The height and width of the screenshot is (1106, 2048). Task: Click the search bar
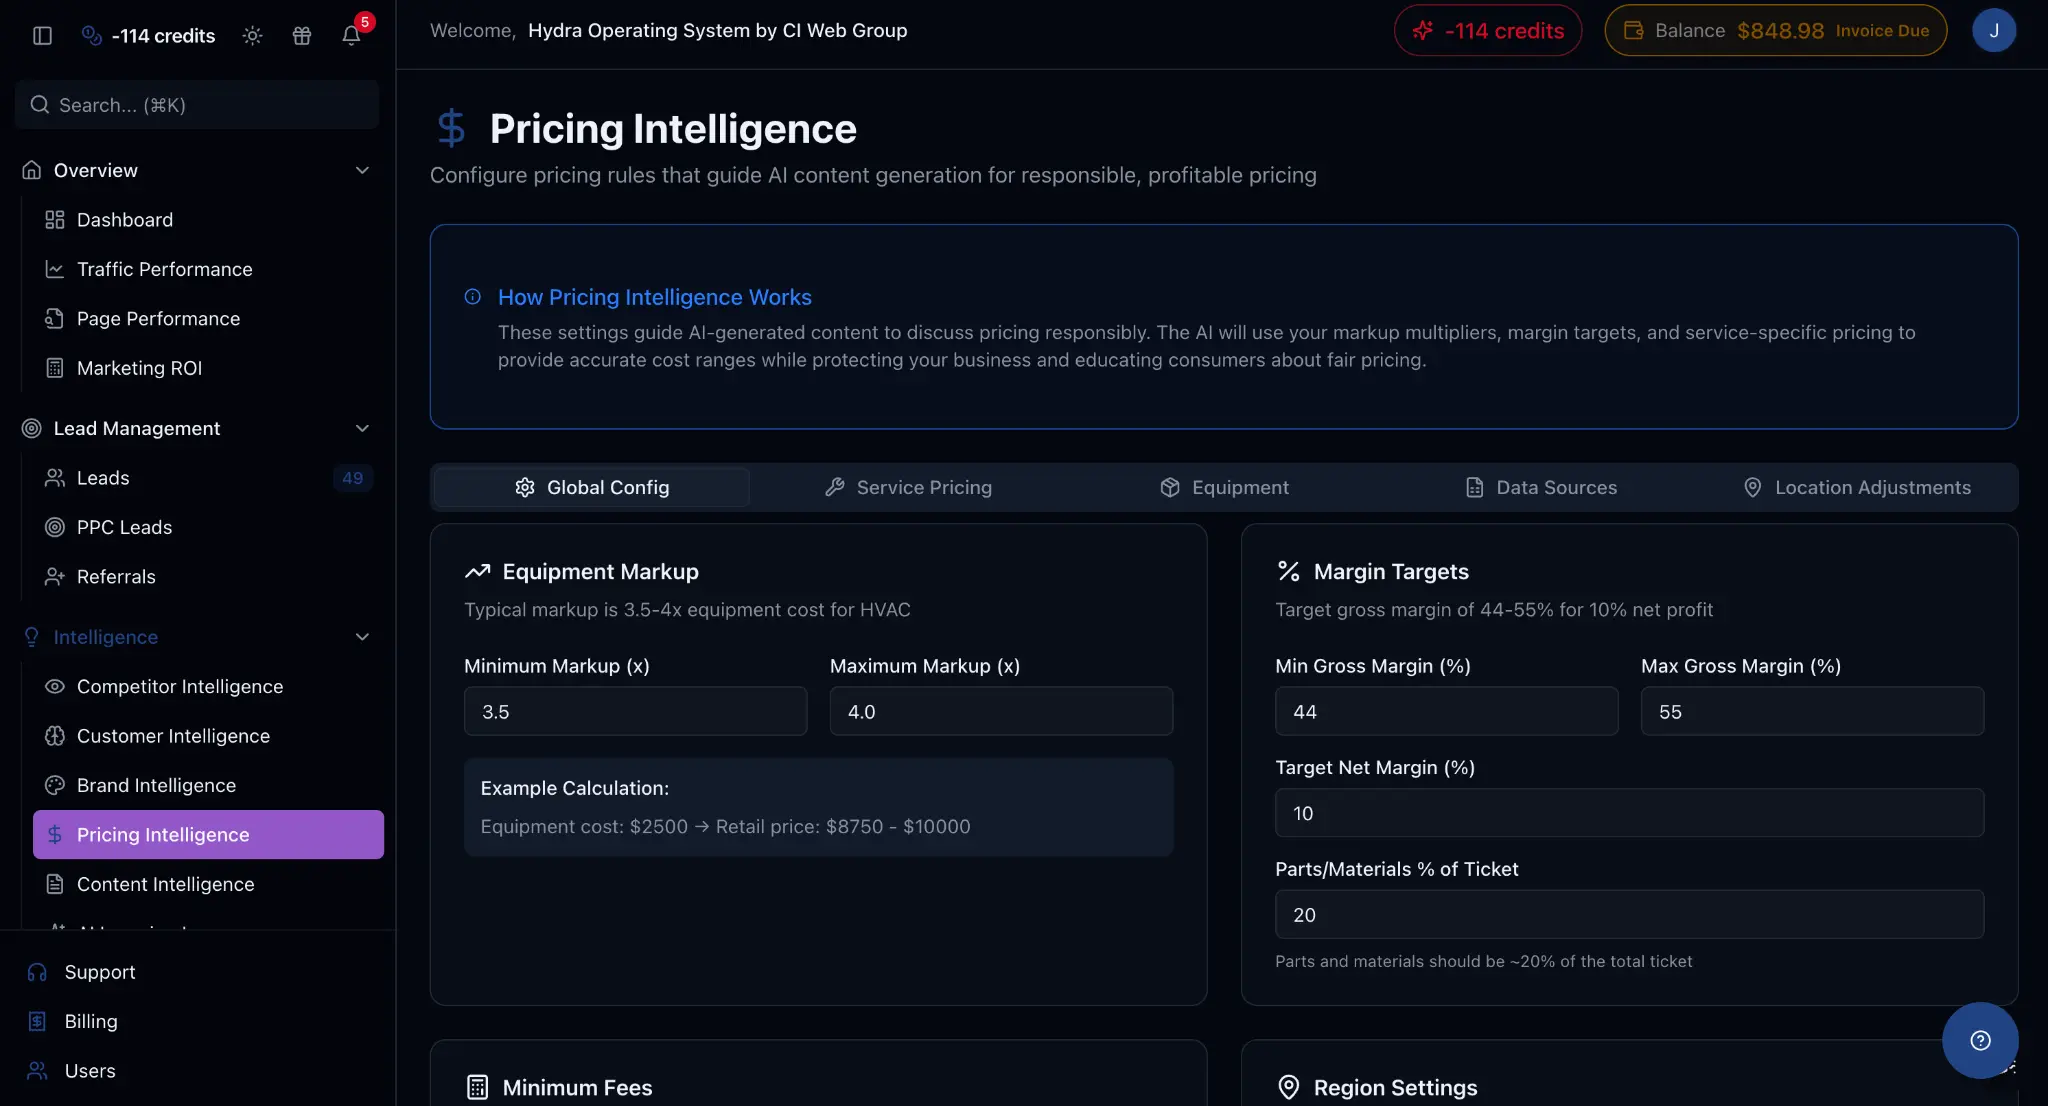[x=196, y=104]
